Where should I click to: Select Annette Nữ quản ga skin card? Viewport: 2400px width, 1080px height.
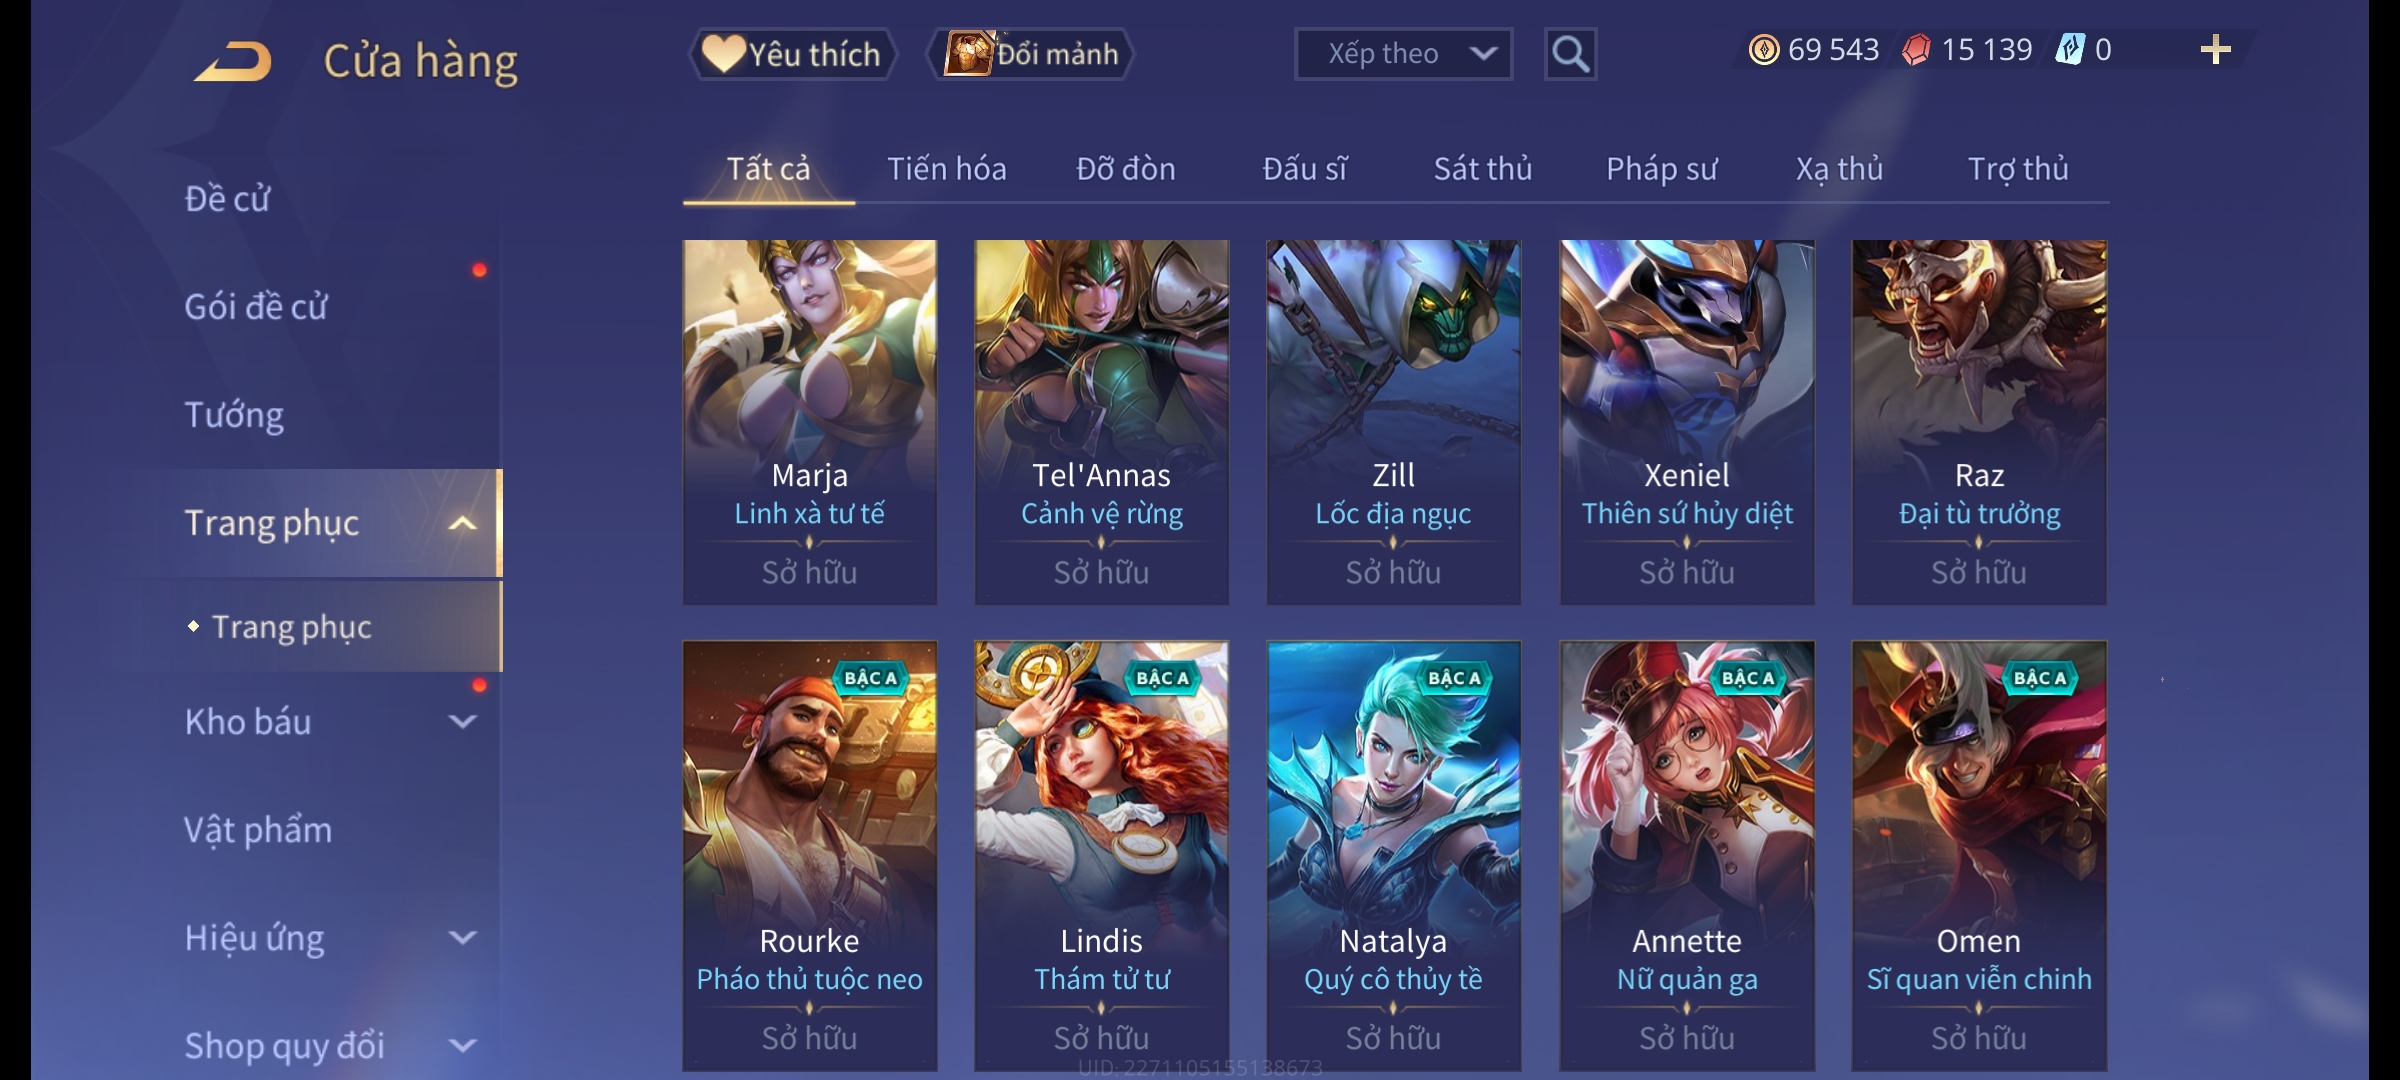tap(1687, 856)
